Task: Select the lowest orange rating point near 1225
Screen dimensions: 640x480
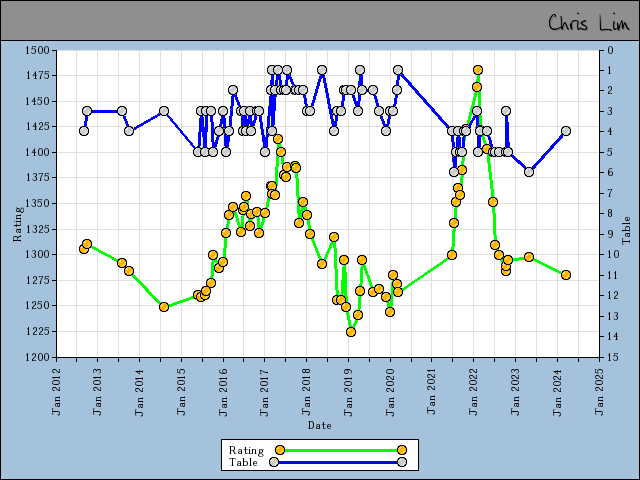Action: (x=351, y=332)
